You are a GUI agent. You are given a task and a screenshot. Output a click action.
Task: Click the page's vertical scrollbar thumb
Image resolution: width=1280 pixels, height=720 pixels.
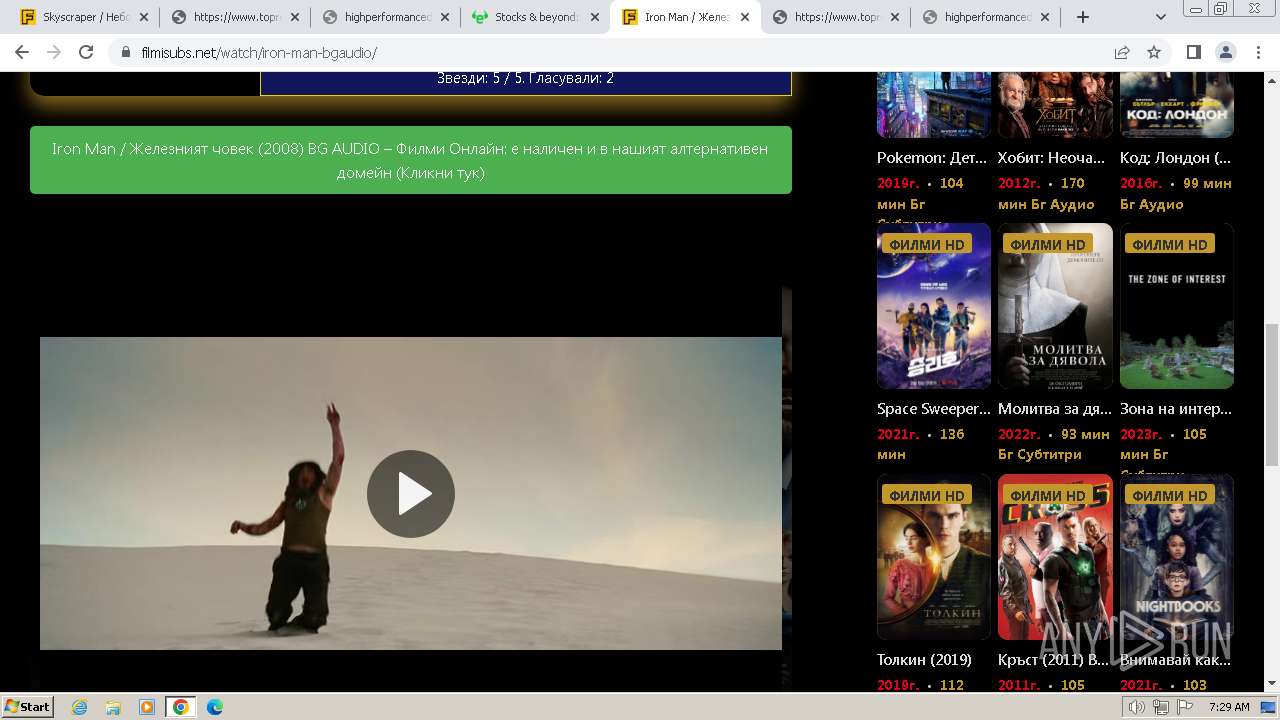(x=1271, y=394)
